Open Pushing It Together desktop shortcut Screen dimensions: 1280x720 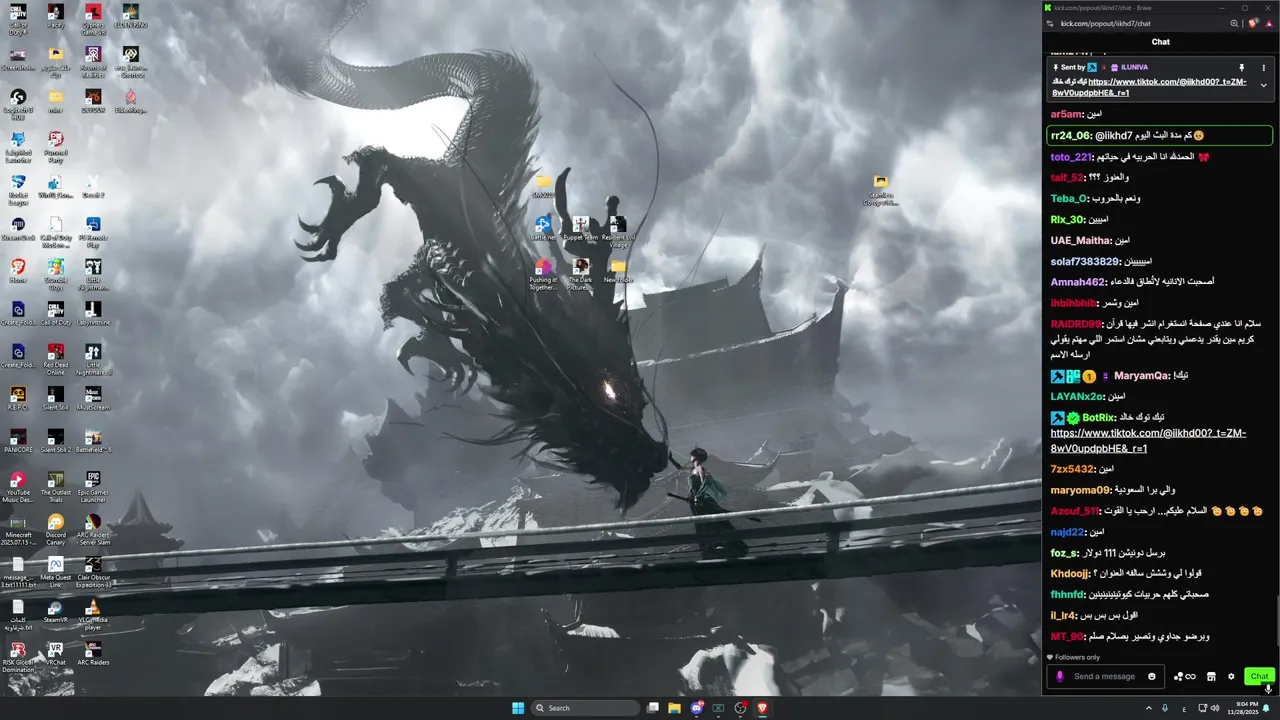click(543, 274)
